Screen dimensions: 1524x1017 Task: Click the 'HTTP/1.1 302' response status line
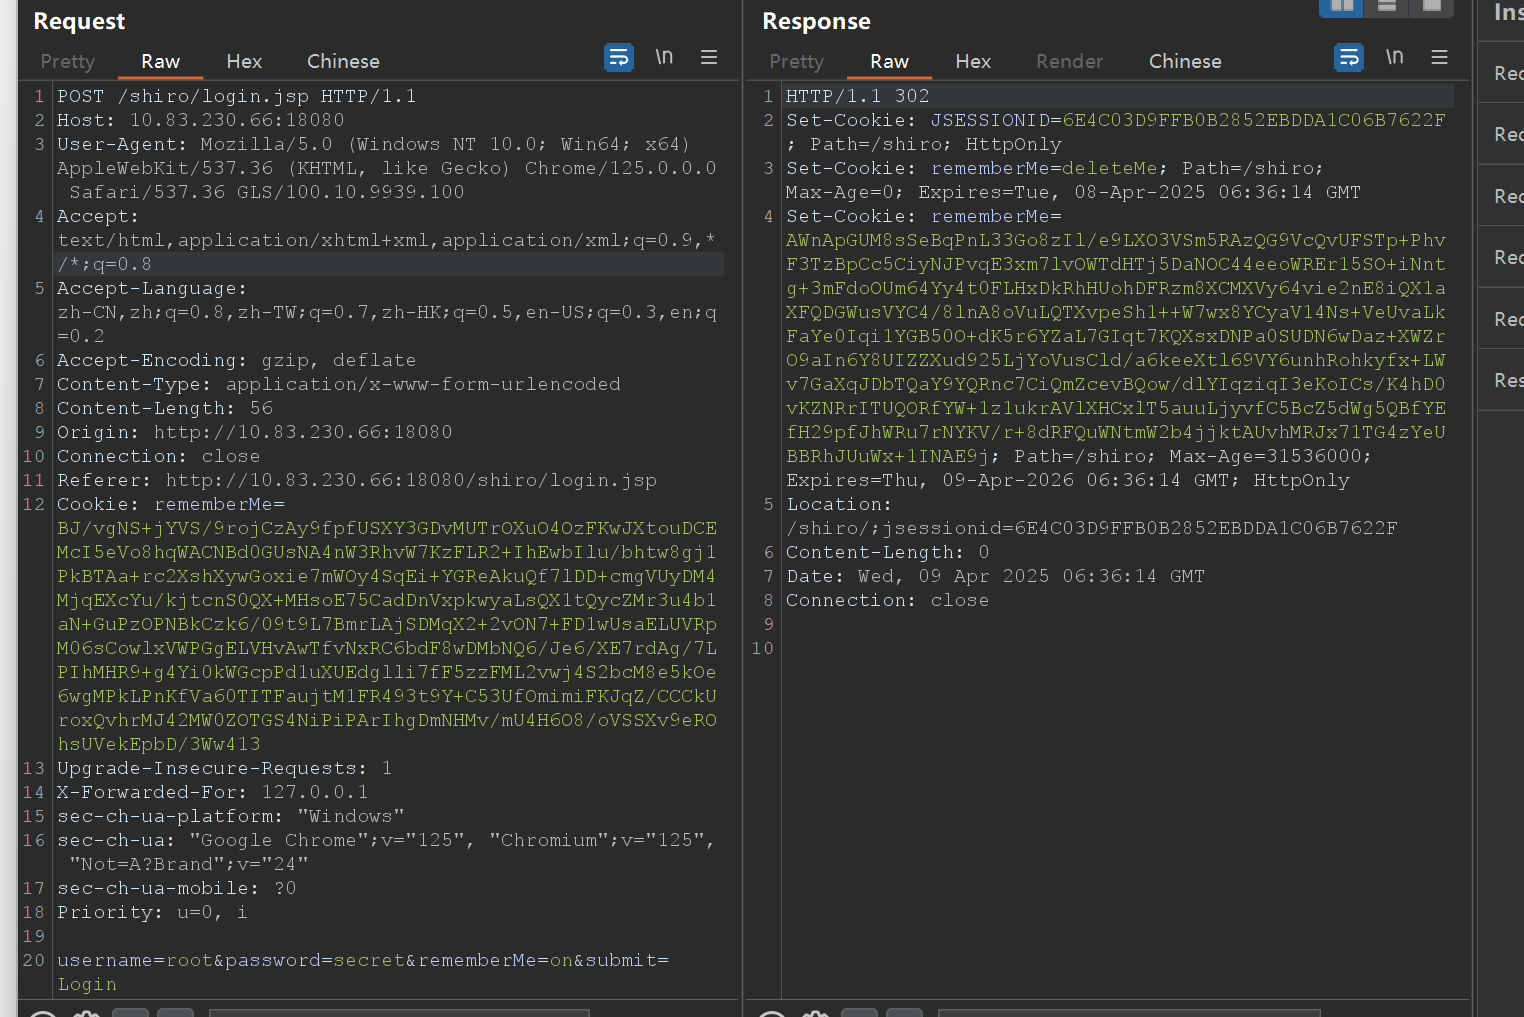click(x=858, y=96)
